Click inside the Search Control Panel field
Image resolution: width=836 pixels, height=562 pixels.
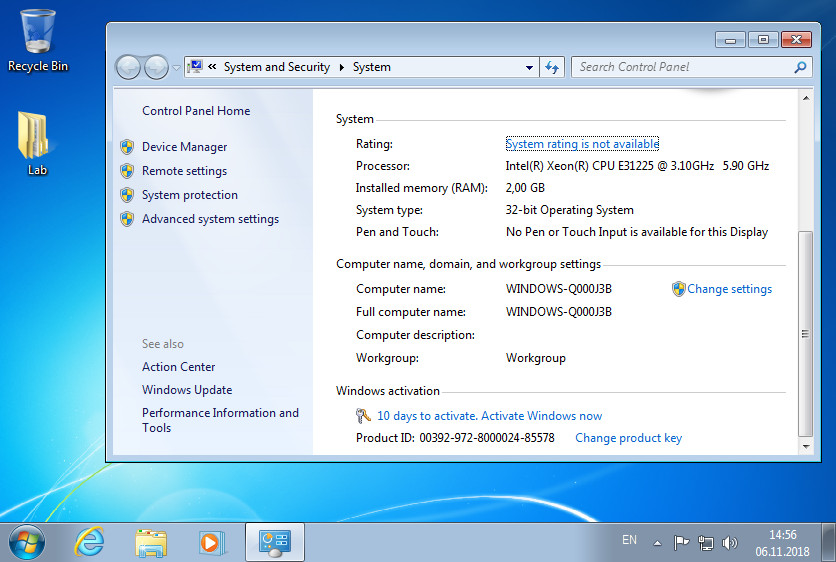(682, 67)
